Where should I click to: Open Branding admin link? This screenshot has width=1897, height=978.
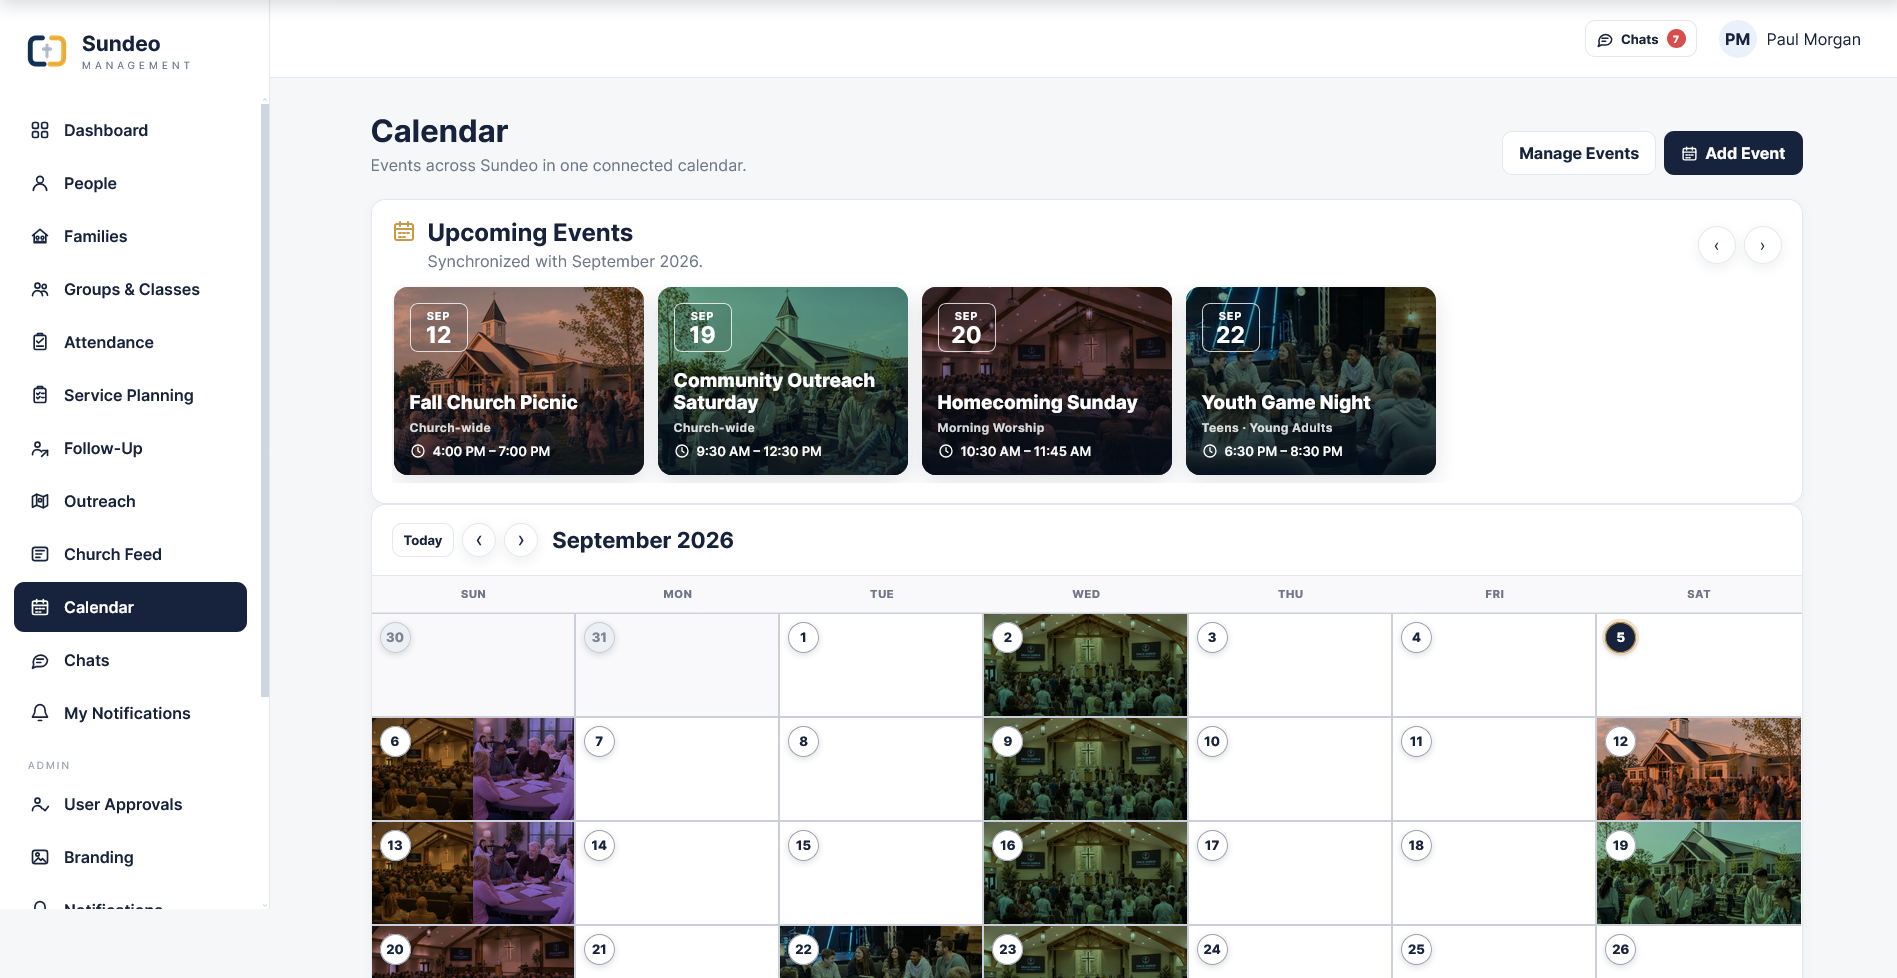(130, 857)
